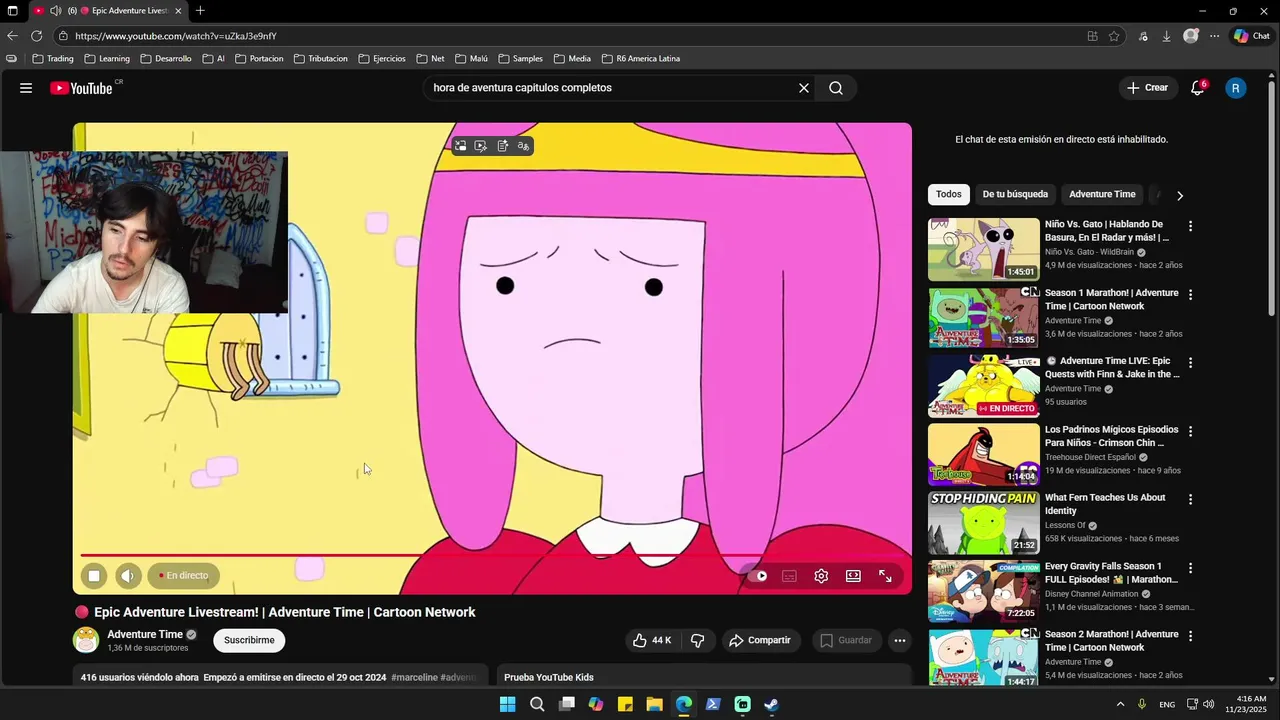Open Steam from the Windows taskbar
This screenshot has height=720, width=1280.
772,704
